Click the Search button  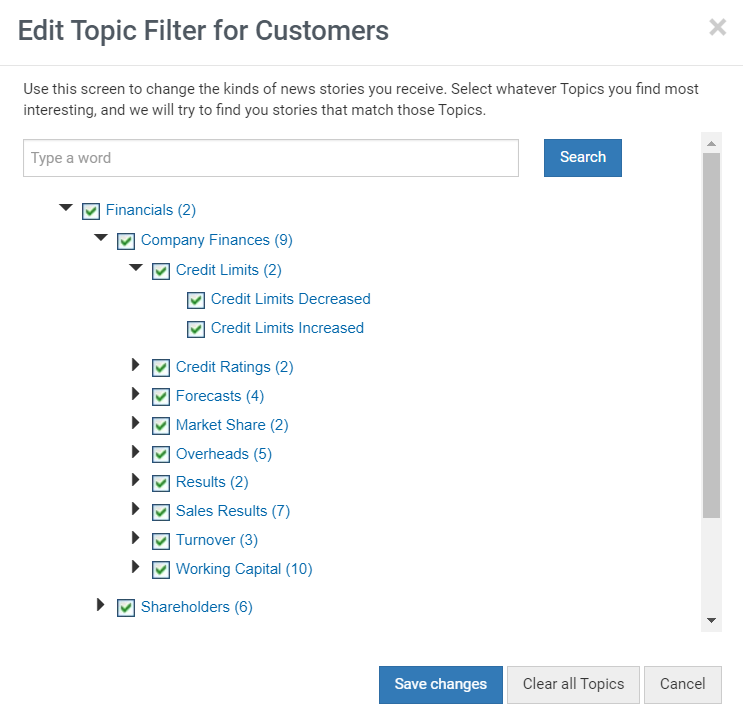pyautogui.click(x=583, y=158)
